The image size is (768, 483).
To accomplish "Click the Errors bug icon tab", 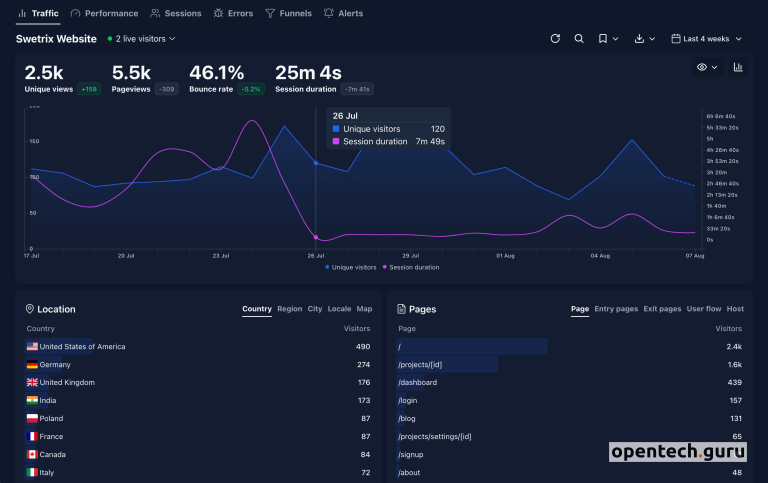I will point(219,14).
